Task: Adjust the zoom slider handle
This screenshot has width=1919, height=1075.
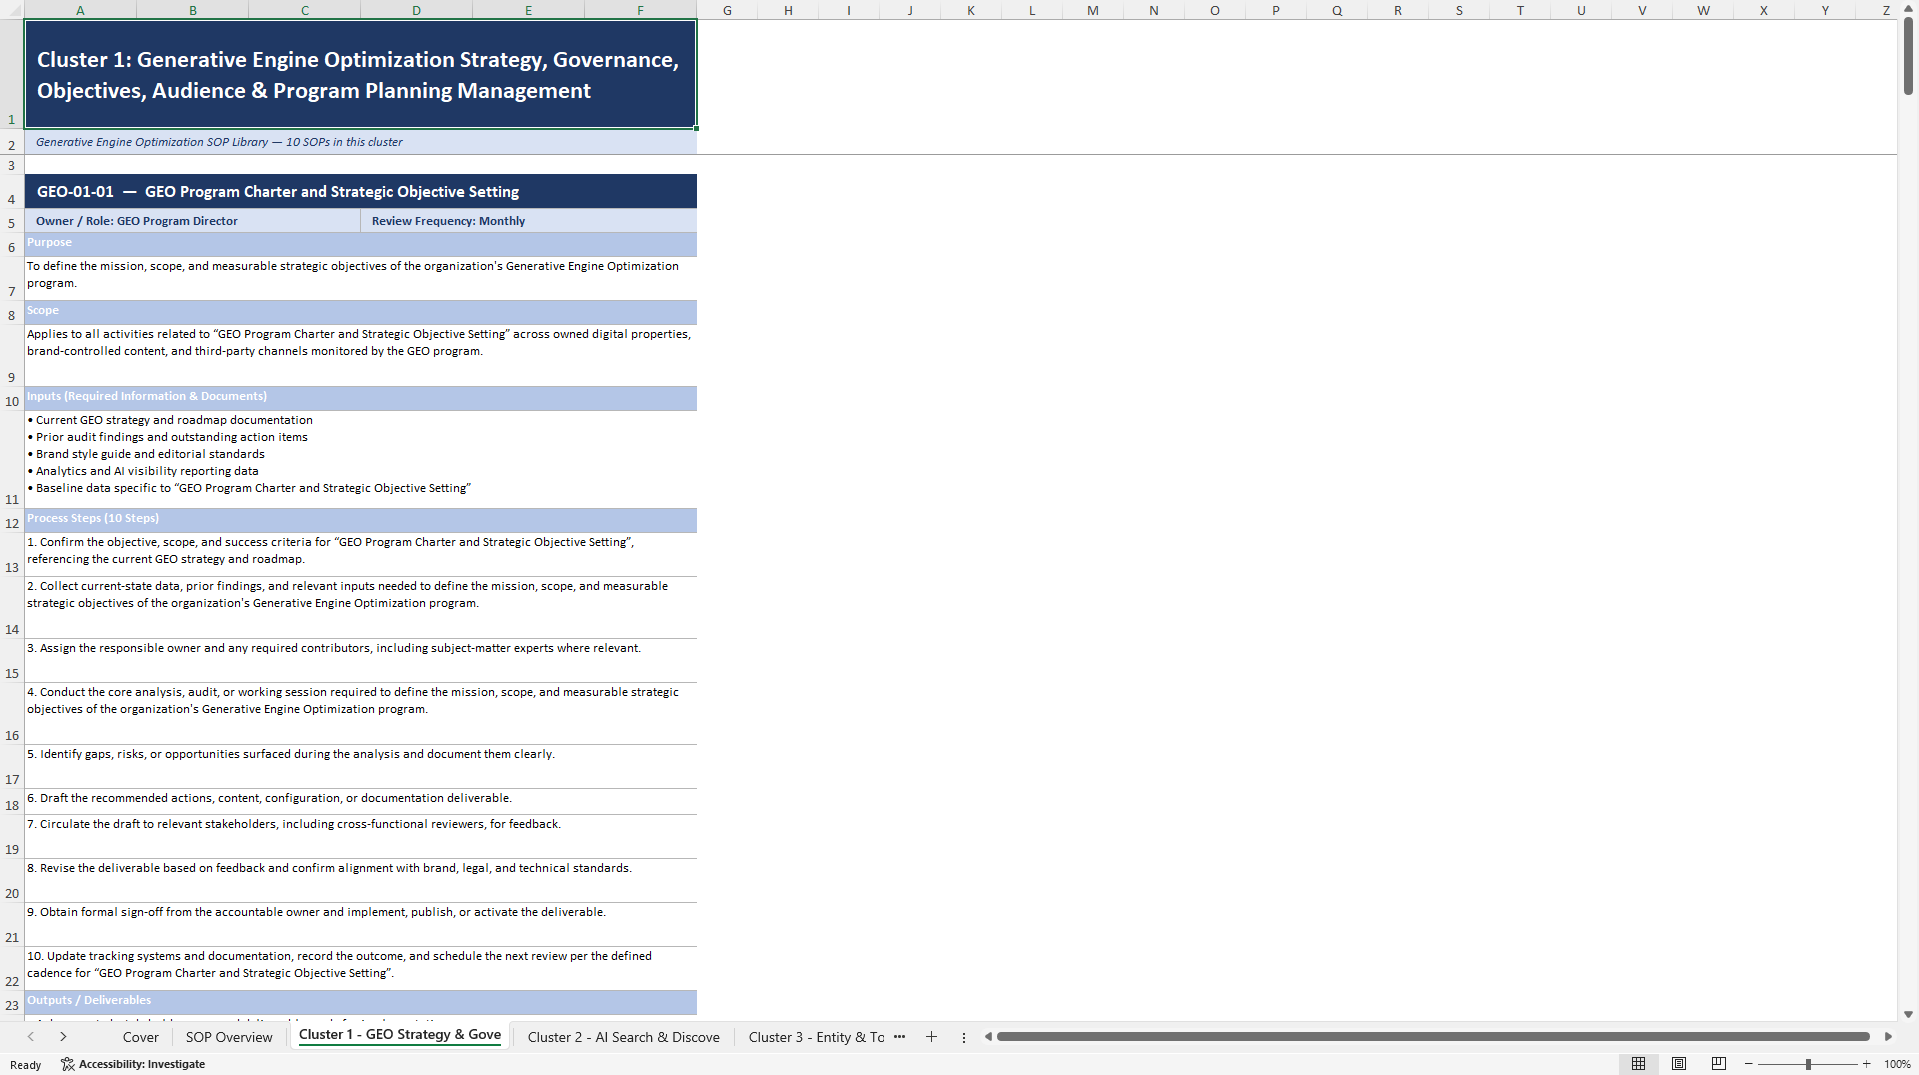Action: click(1808, 1064)
